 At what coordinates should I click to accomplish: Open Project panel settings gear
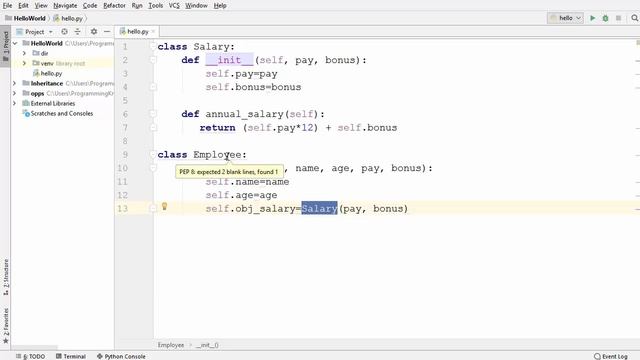94,31
